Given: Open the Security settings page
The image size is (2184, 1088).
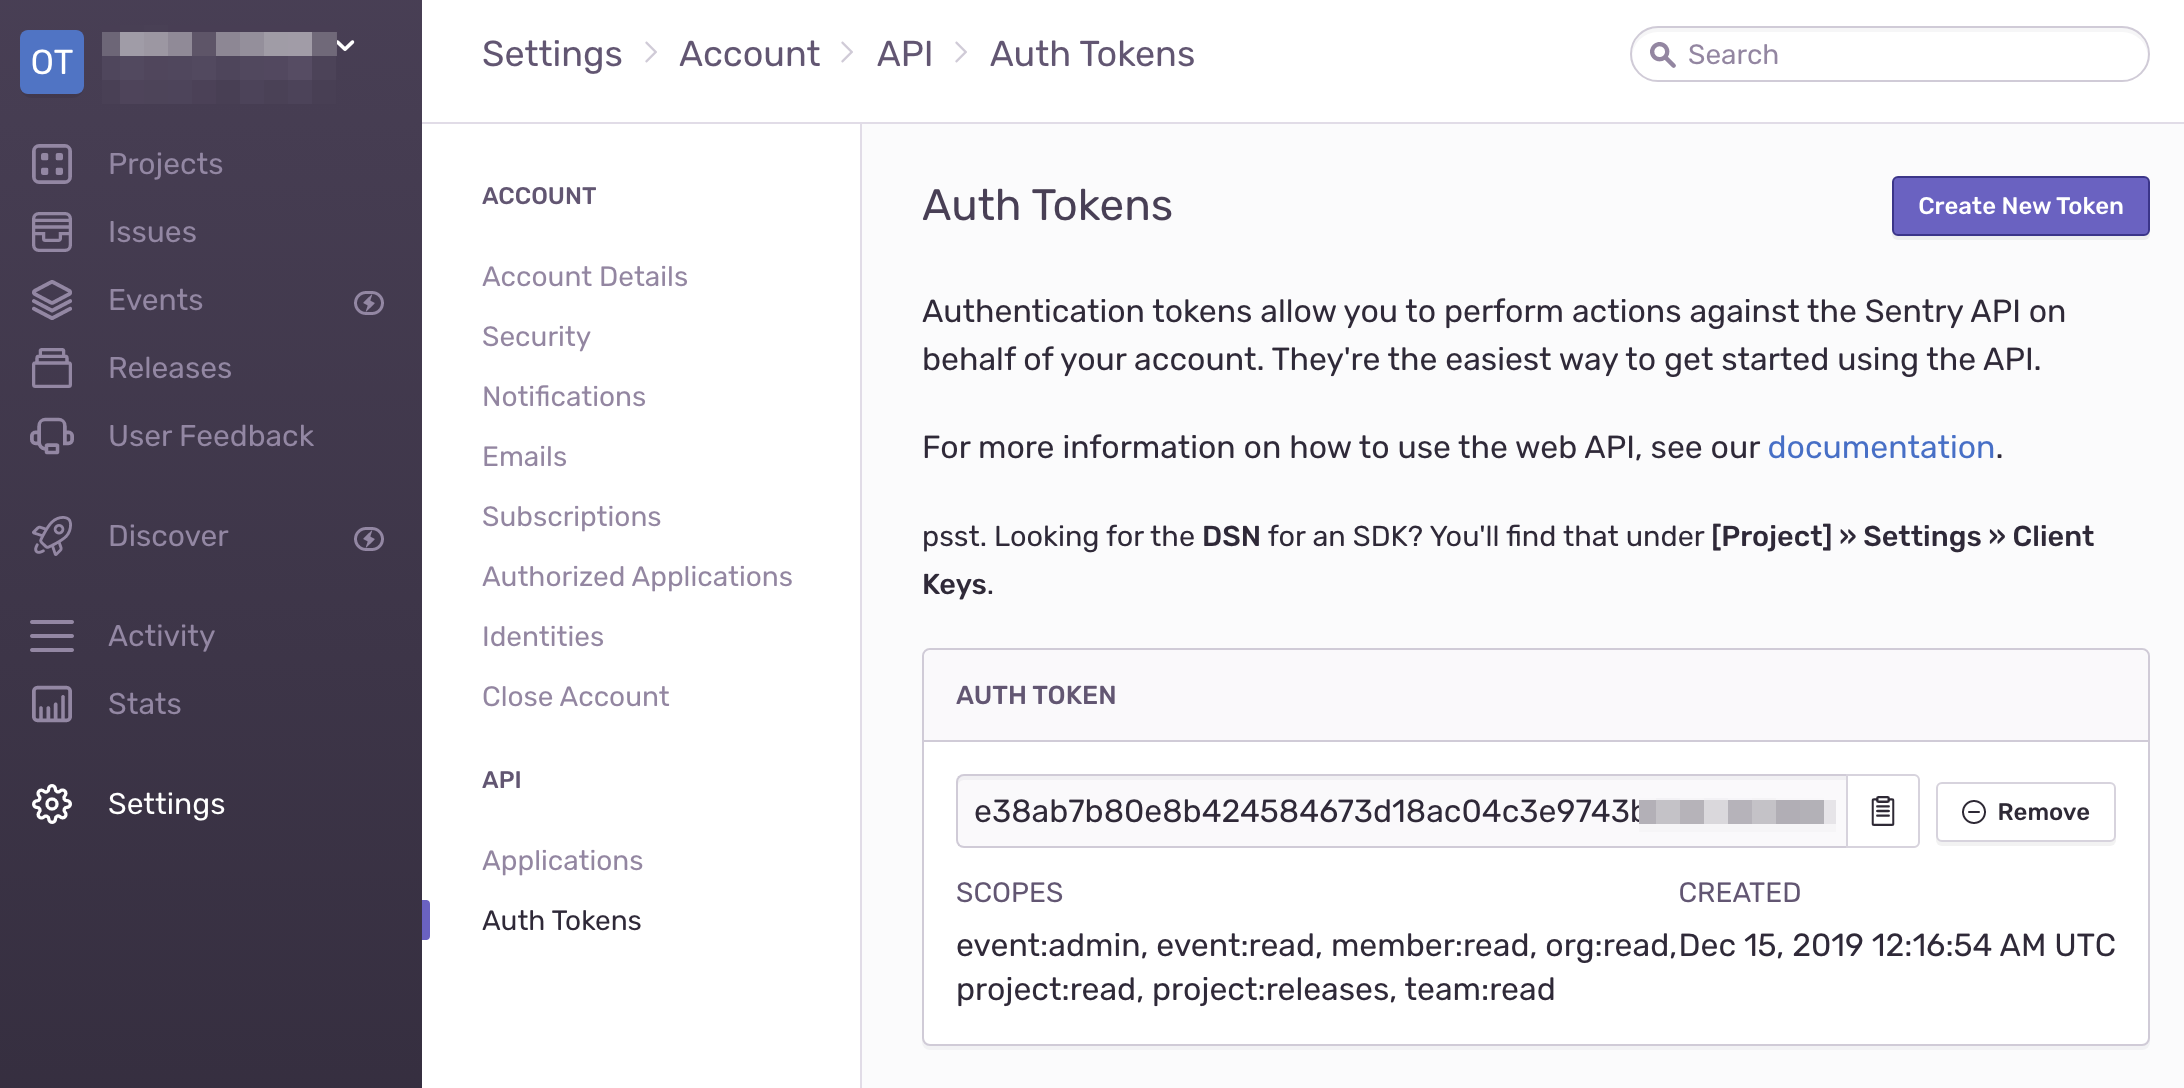Looking at the screenshot, I should pyautogui.click(x=536, y=336).
